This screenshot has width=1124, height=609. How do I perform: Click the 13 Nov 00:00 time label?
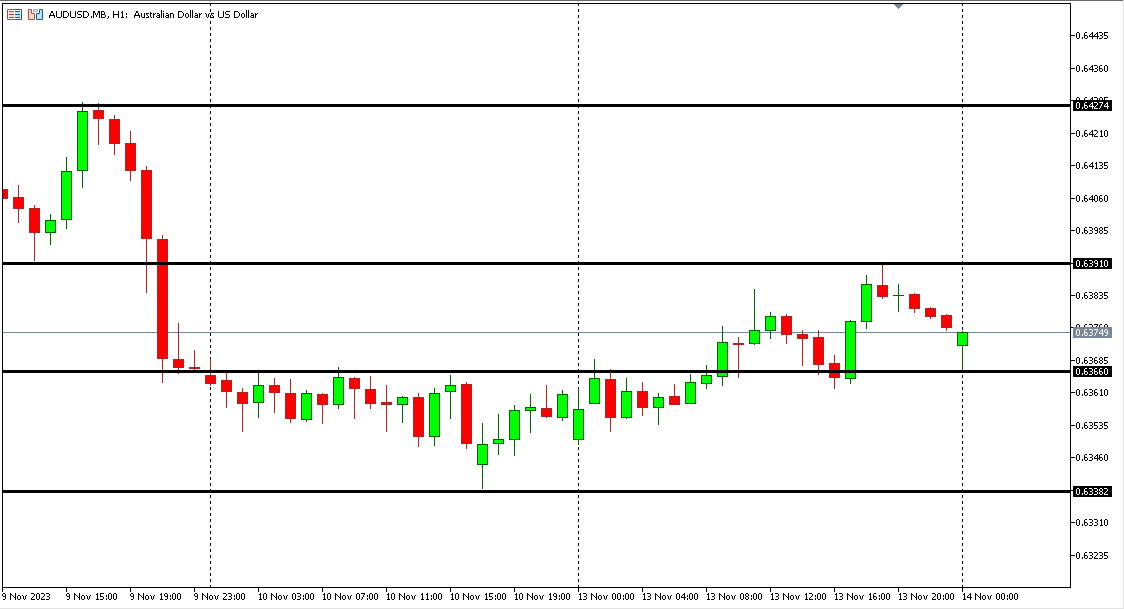coord(606,596)
